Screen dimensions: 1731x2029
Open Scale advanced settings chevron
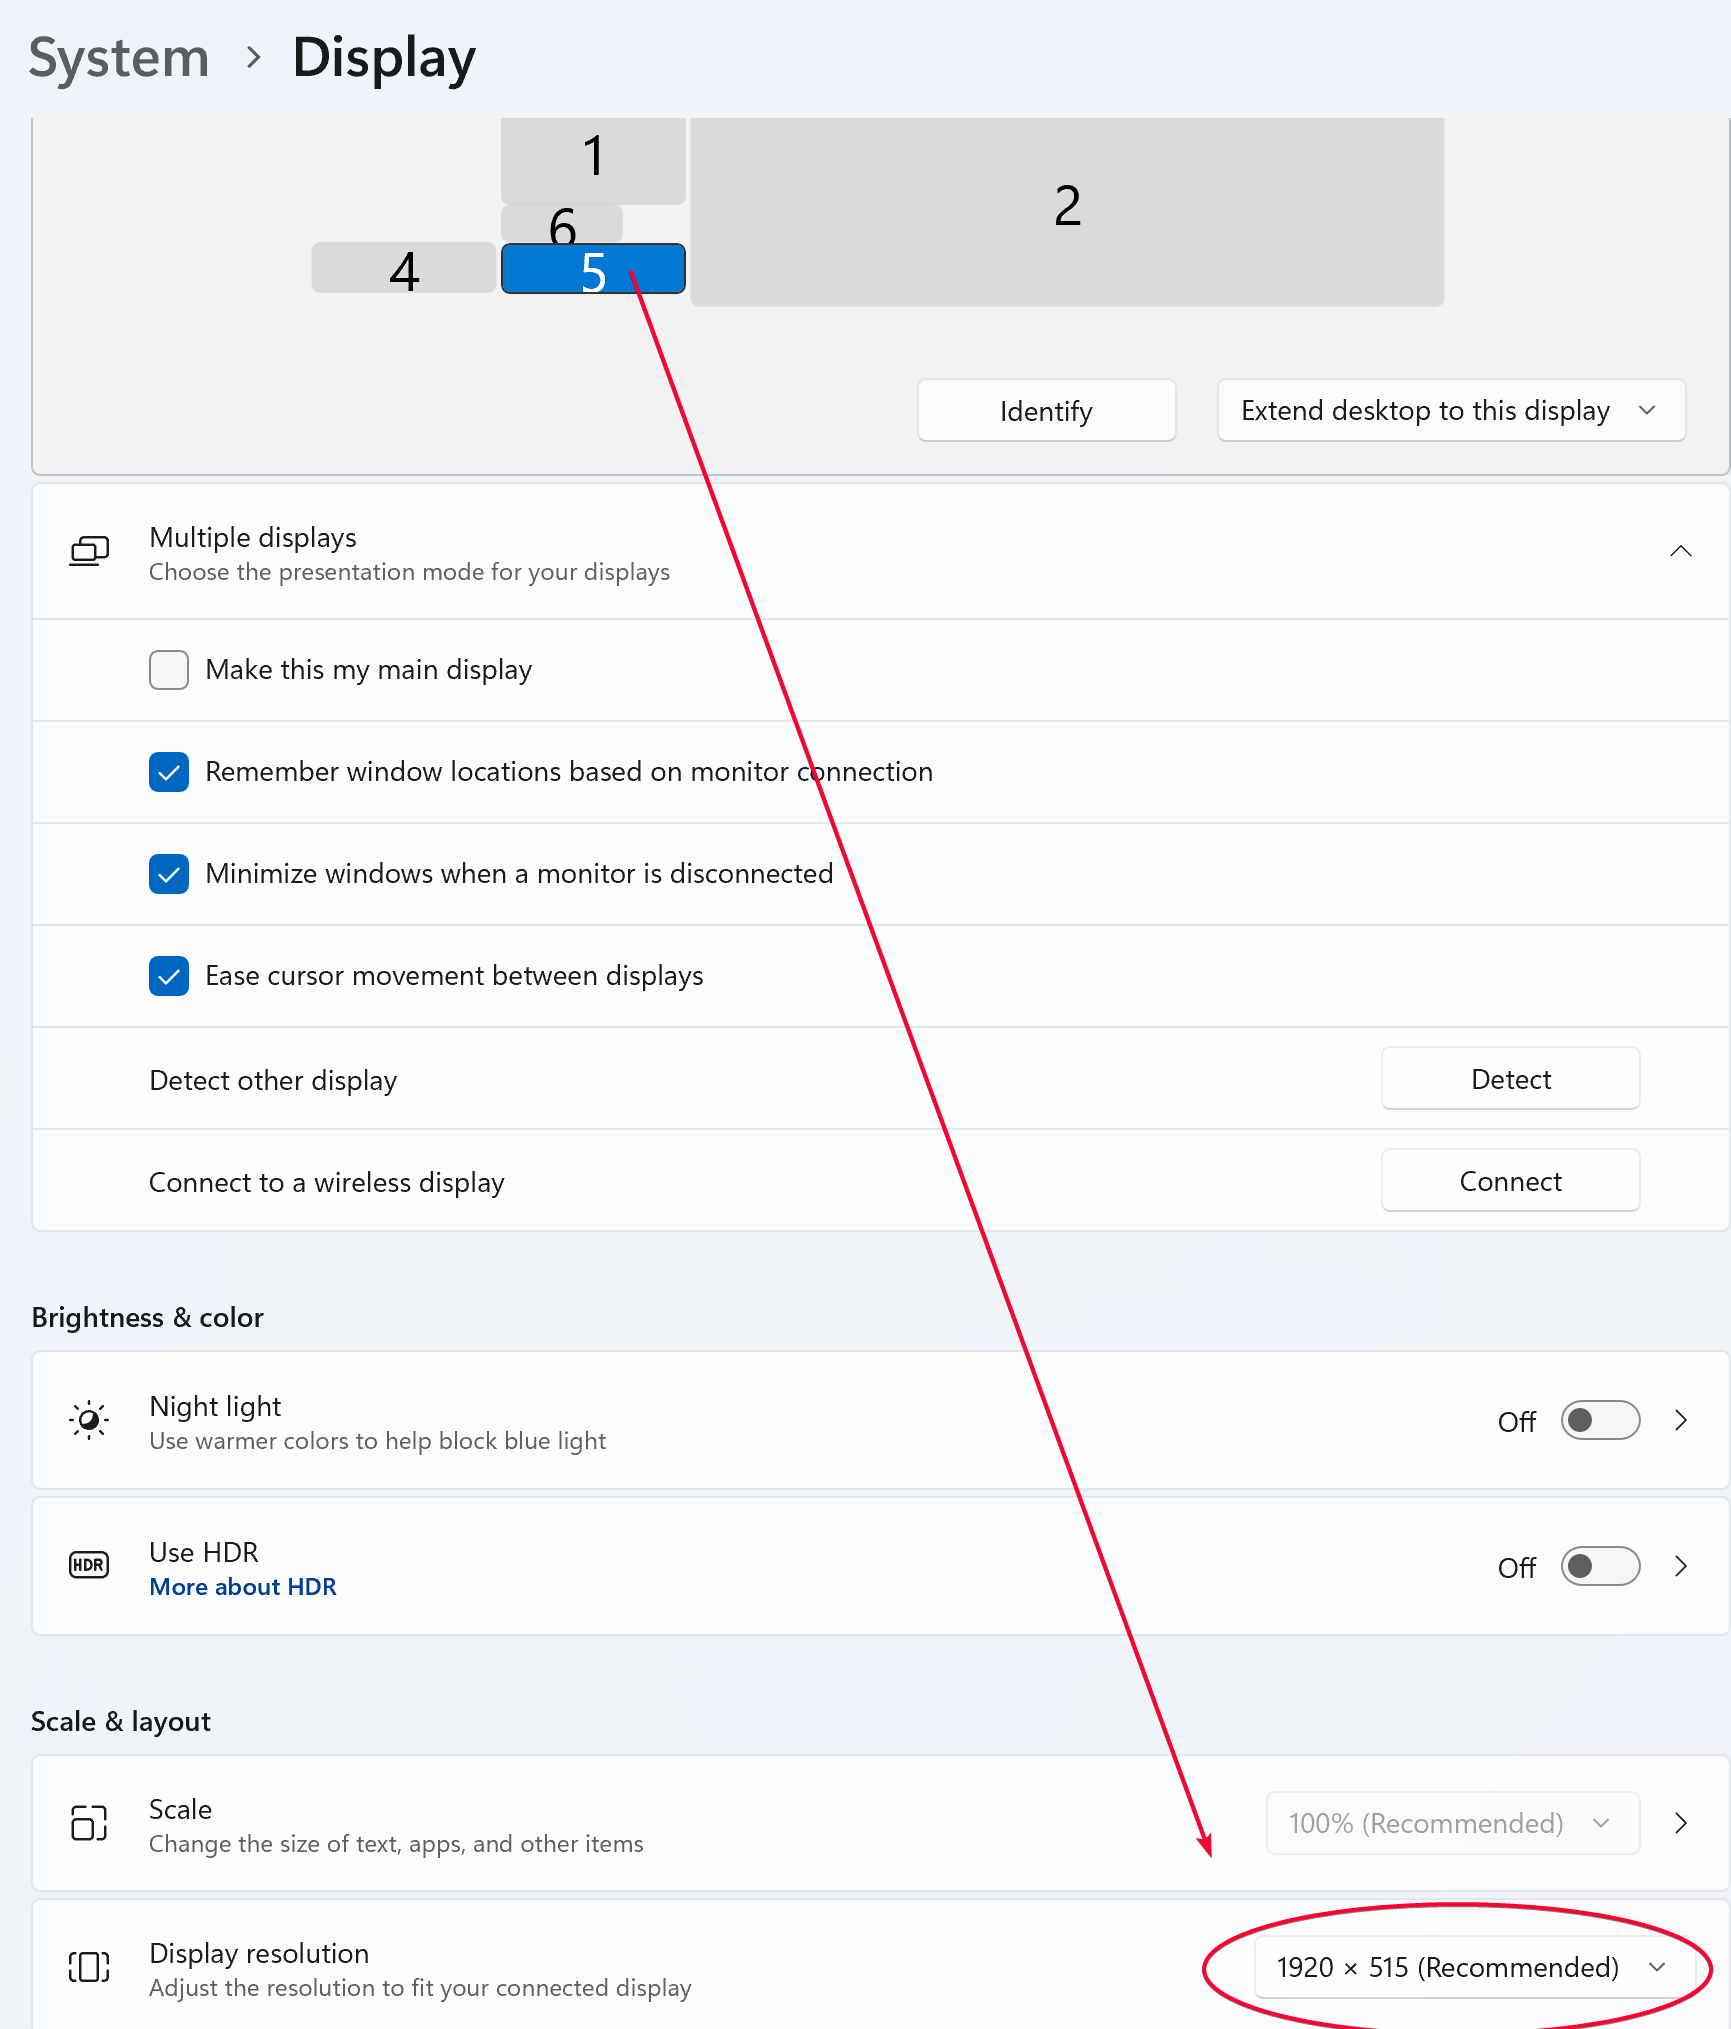pyautogui.click(x=1681, y=1823)
